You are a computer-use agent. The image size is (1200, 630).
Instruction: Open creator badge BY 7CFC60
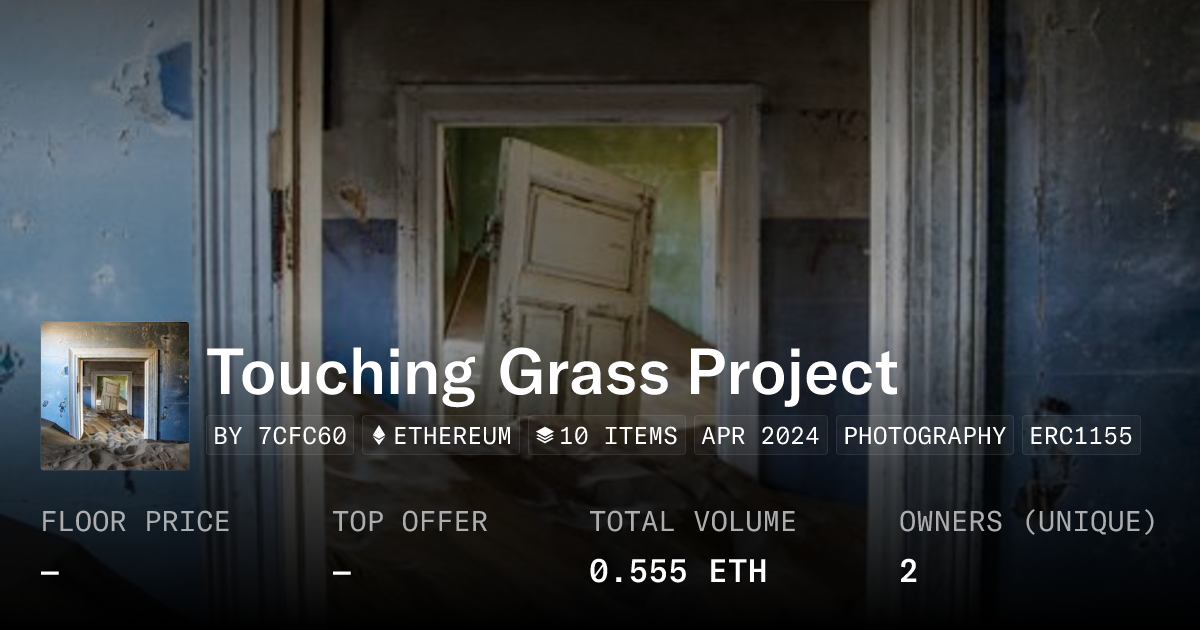(280, 436)
